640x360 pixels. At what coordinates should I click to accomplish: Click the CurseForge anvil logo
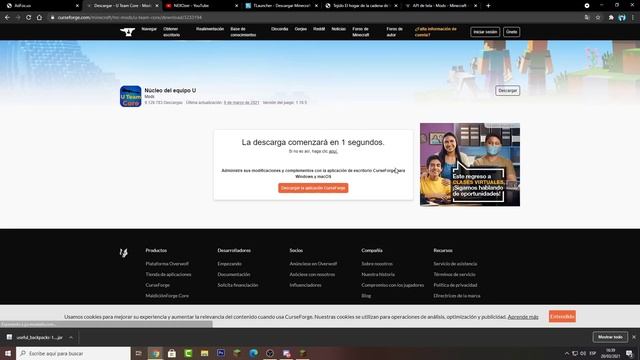[127, 32]
